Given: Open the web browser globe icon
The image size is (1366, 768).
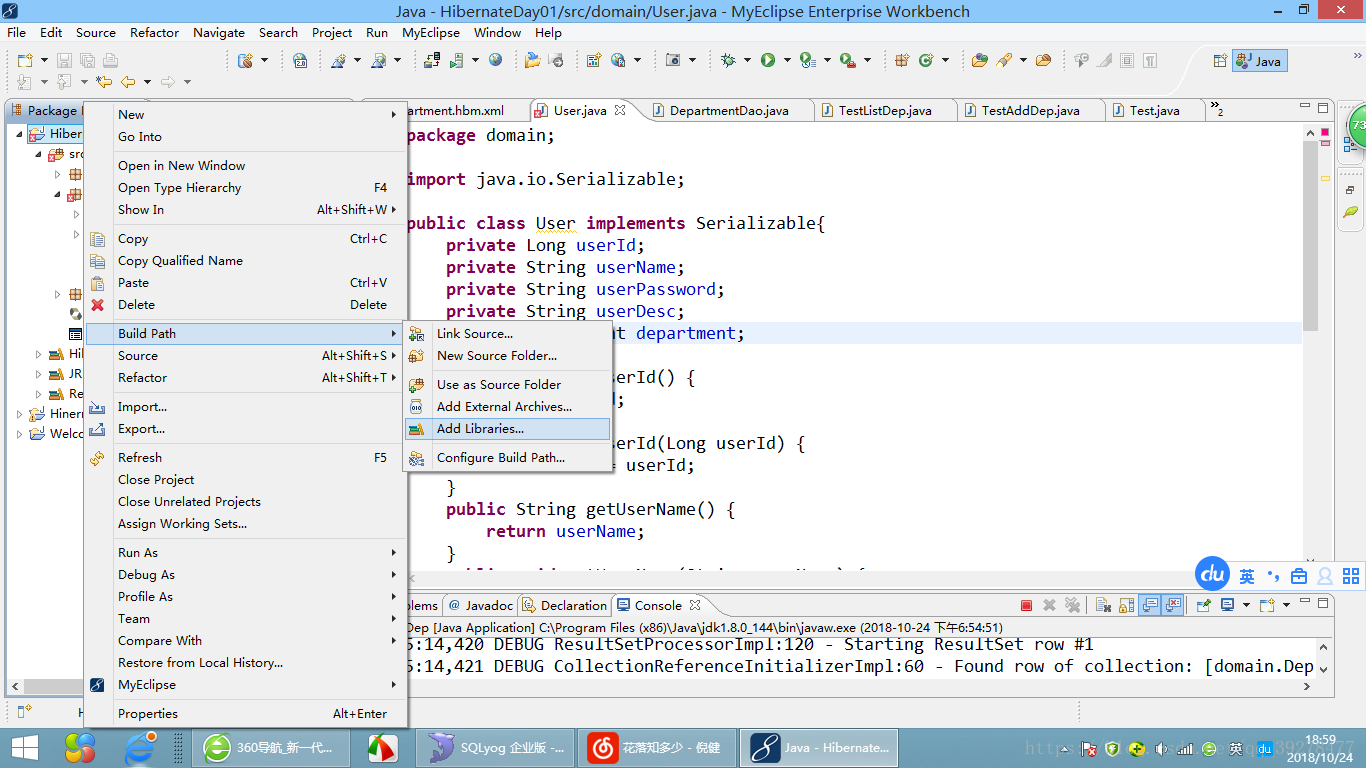Looking at the screenshot, I should coord(496,60).
